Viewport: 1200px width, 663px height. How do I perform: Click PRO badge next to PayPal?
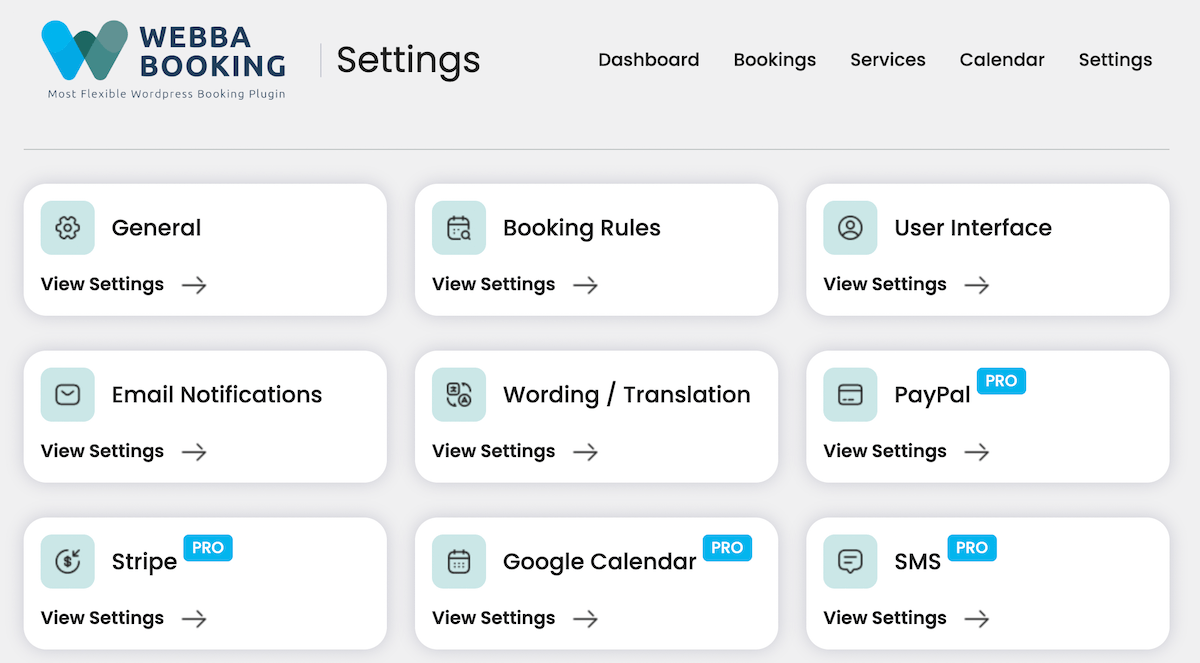point(1001,381)
